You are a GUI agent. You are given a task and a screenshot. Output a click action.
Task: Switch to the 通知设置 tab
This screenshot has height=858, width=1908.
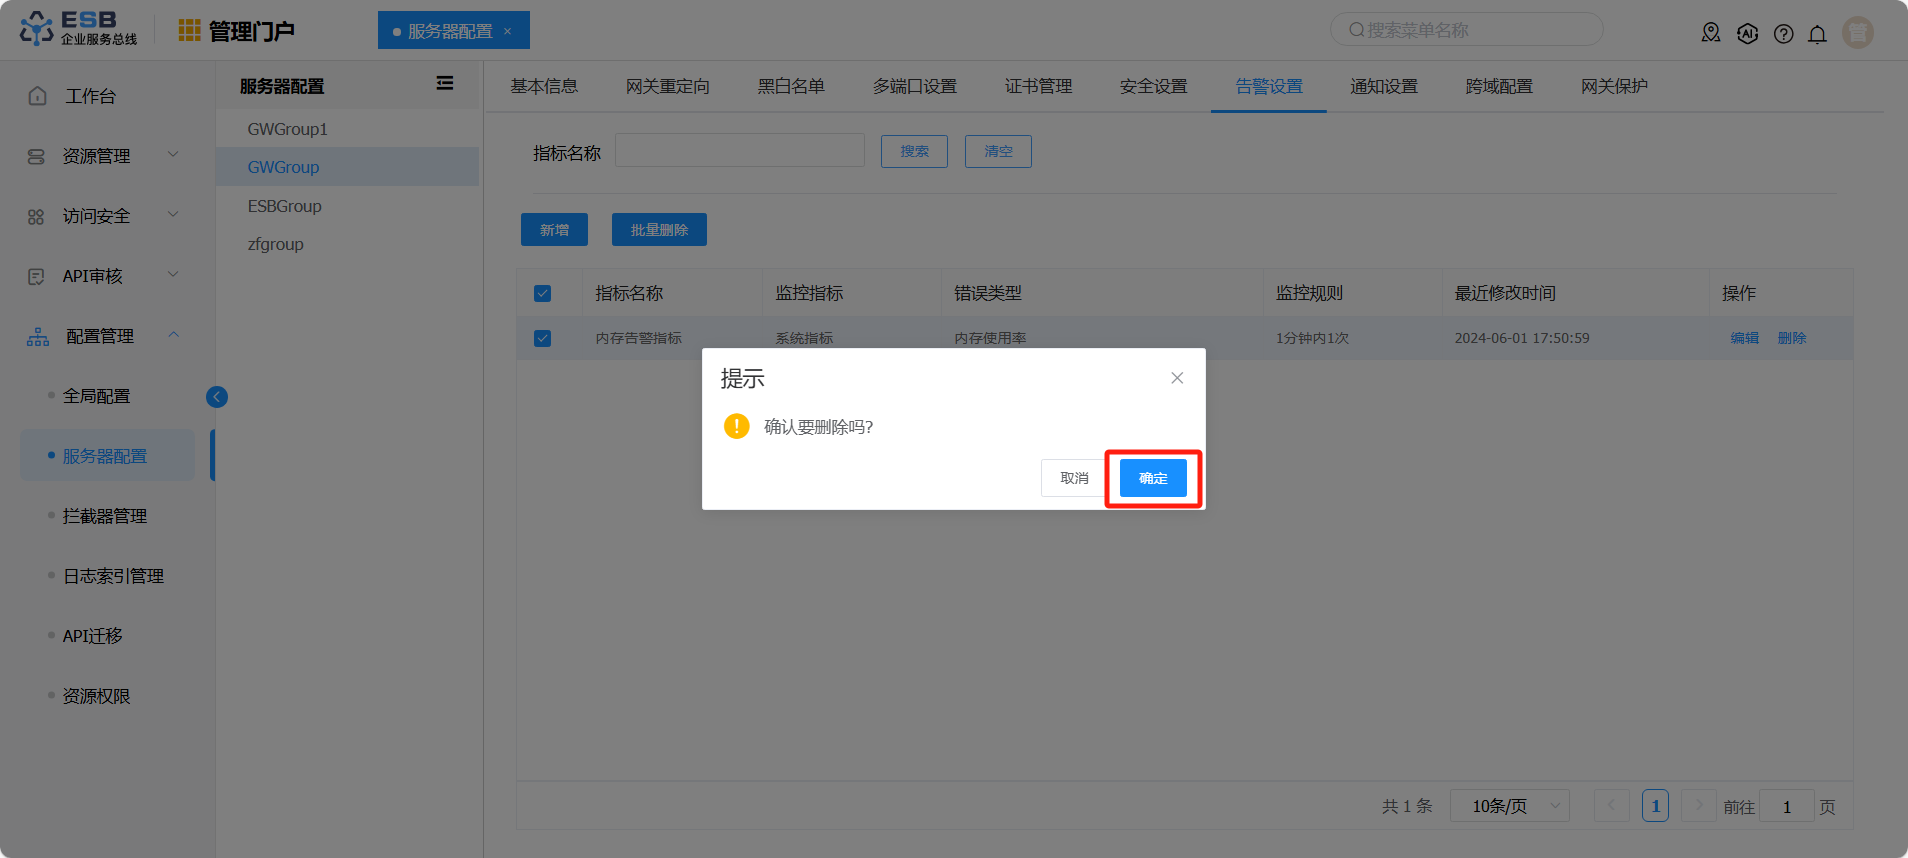pyautogui.click(x=1383, y=87)
